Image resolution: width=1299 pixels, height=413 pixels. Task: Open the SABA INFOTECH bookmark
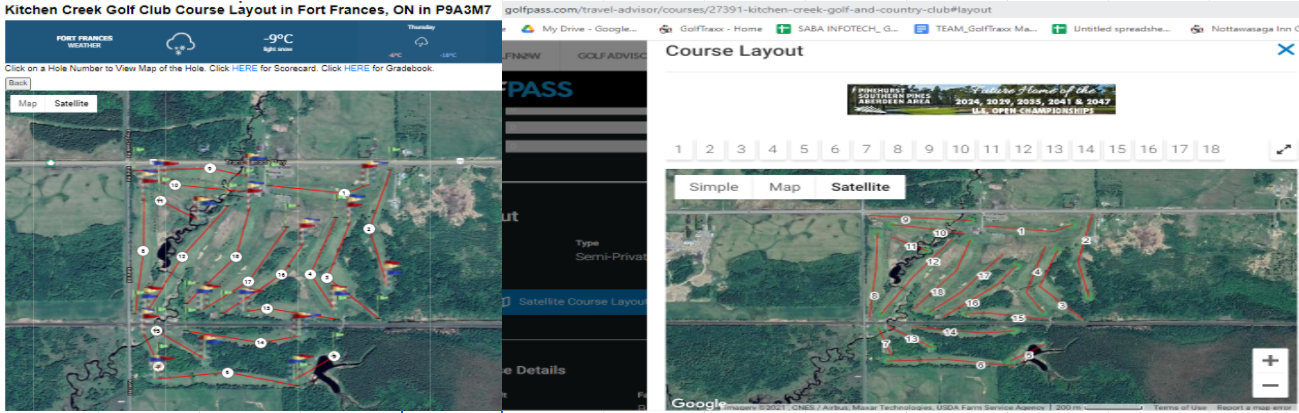point(838,29)
